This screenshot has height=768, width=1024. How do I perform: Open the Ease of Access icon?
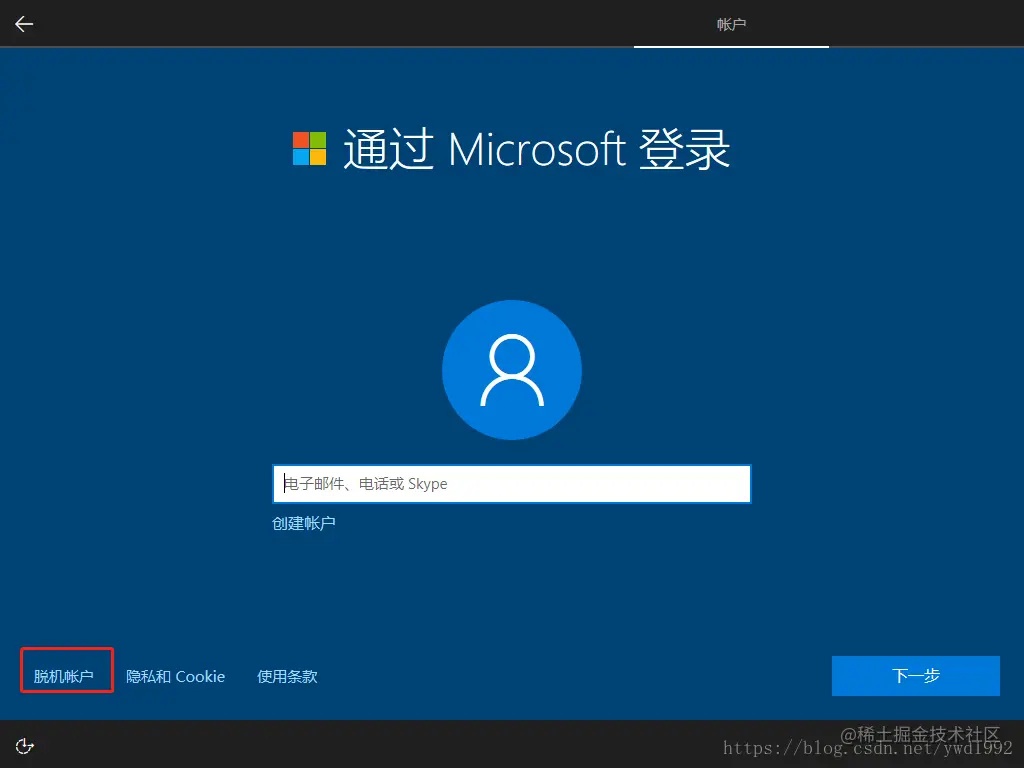pyautogui.click(x=25, y=746)
